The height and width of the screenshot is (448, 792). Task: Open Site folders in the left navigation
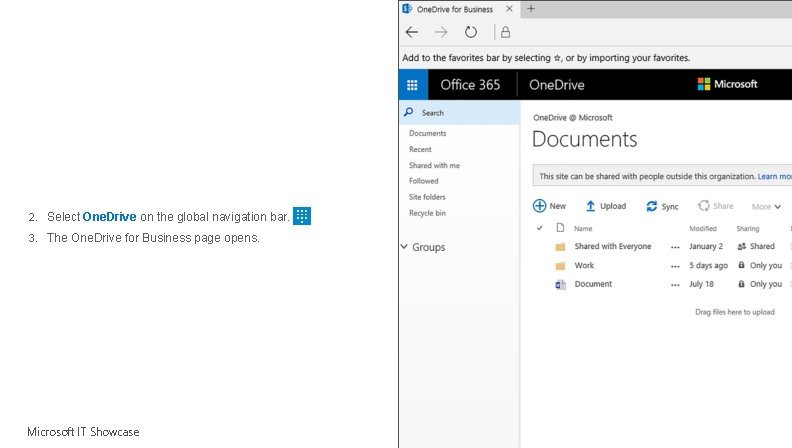(x=427, y=197)
